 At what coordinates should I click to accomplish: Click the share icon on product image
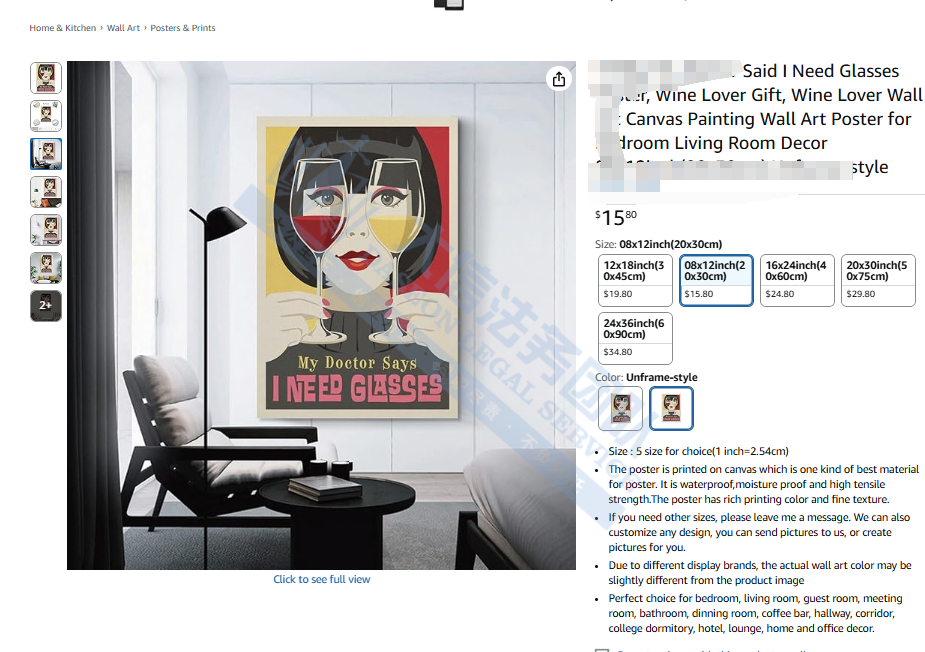click(x=559, y=79)
